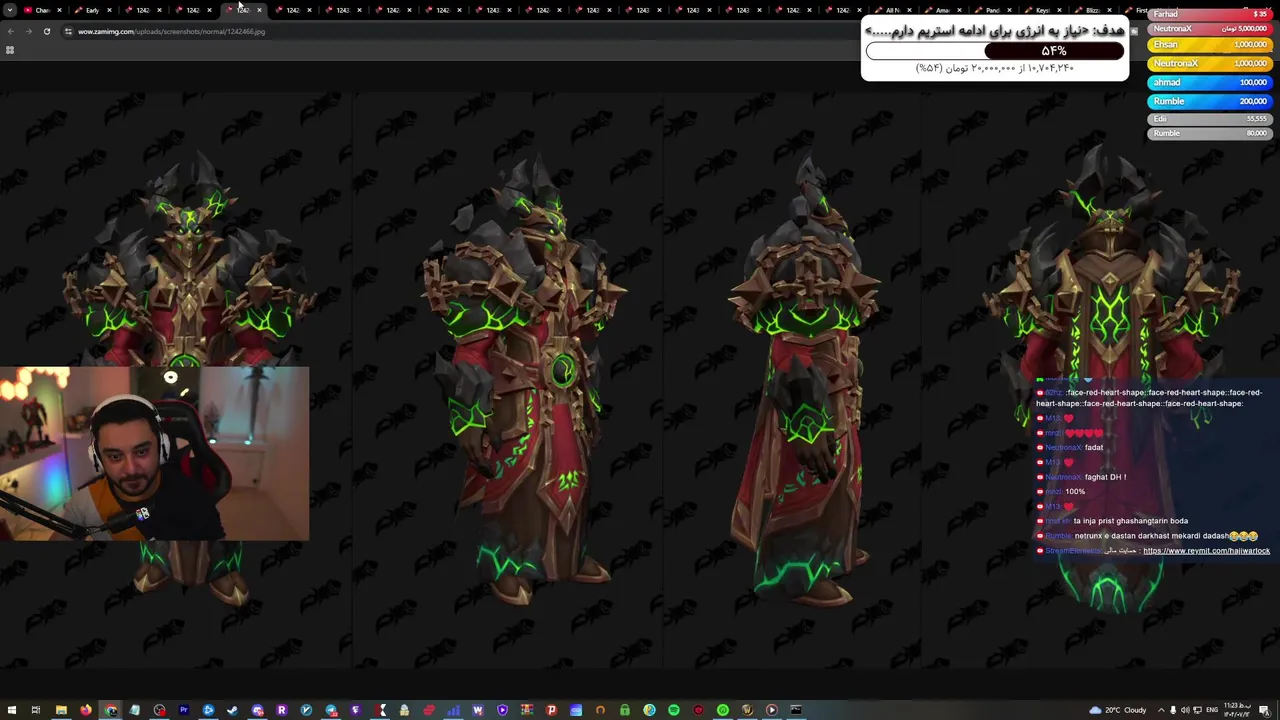Close the "All N" tab

910,10
